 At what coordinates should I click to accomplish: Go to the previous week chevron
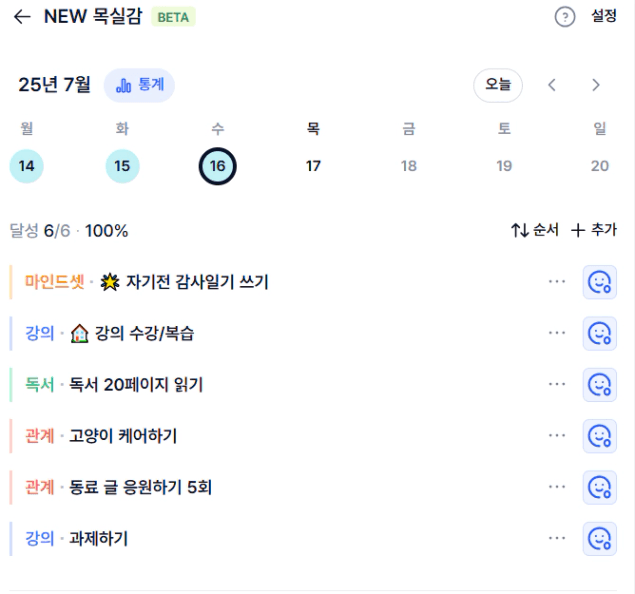[552, 85]
